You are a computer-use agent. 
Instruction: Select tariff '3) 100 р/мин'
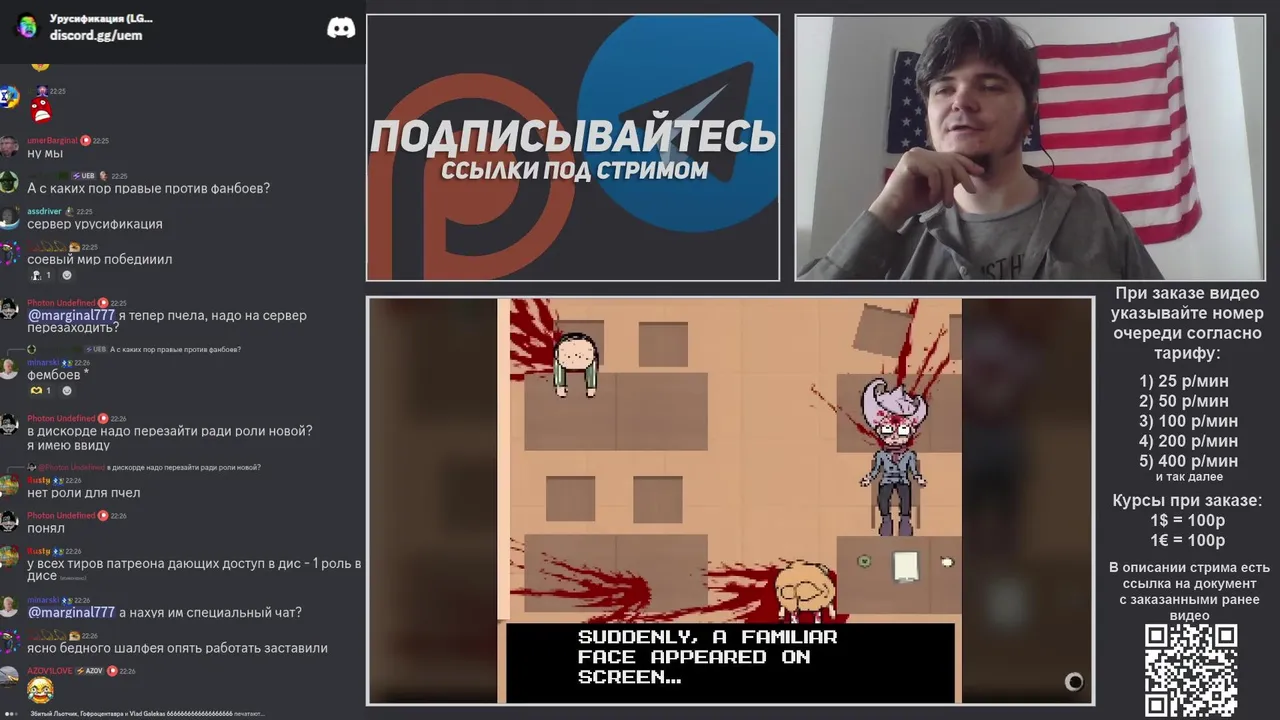[x=1188, y=421]
